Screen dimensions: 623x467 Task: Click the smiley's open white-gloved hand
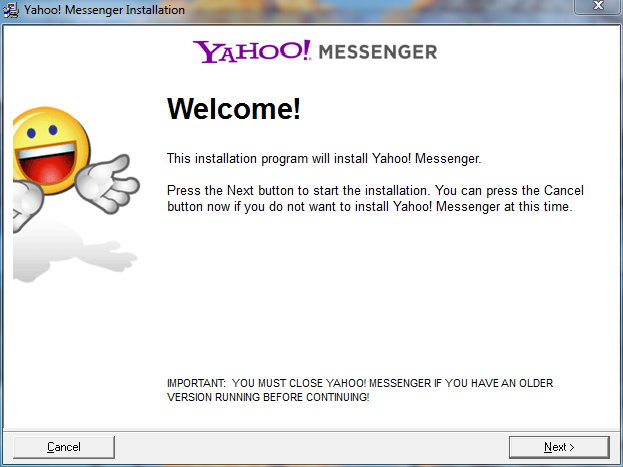tap(107, 184)
